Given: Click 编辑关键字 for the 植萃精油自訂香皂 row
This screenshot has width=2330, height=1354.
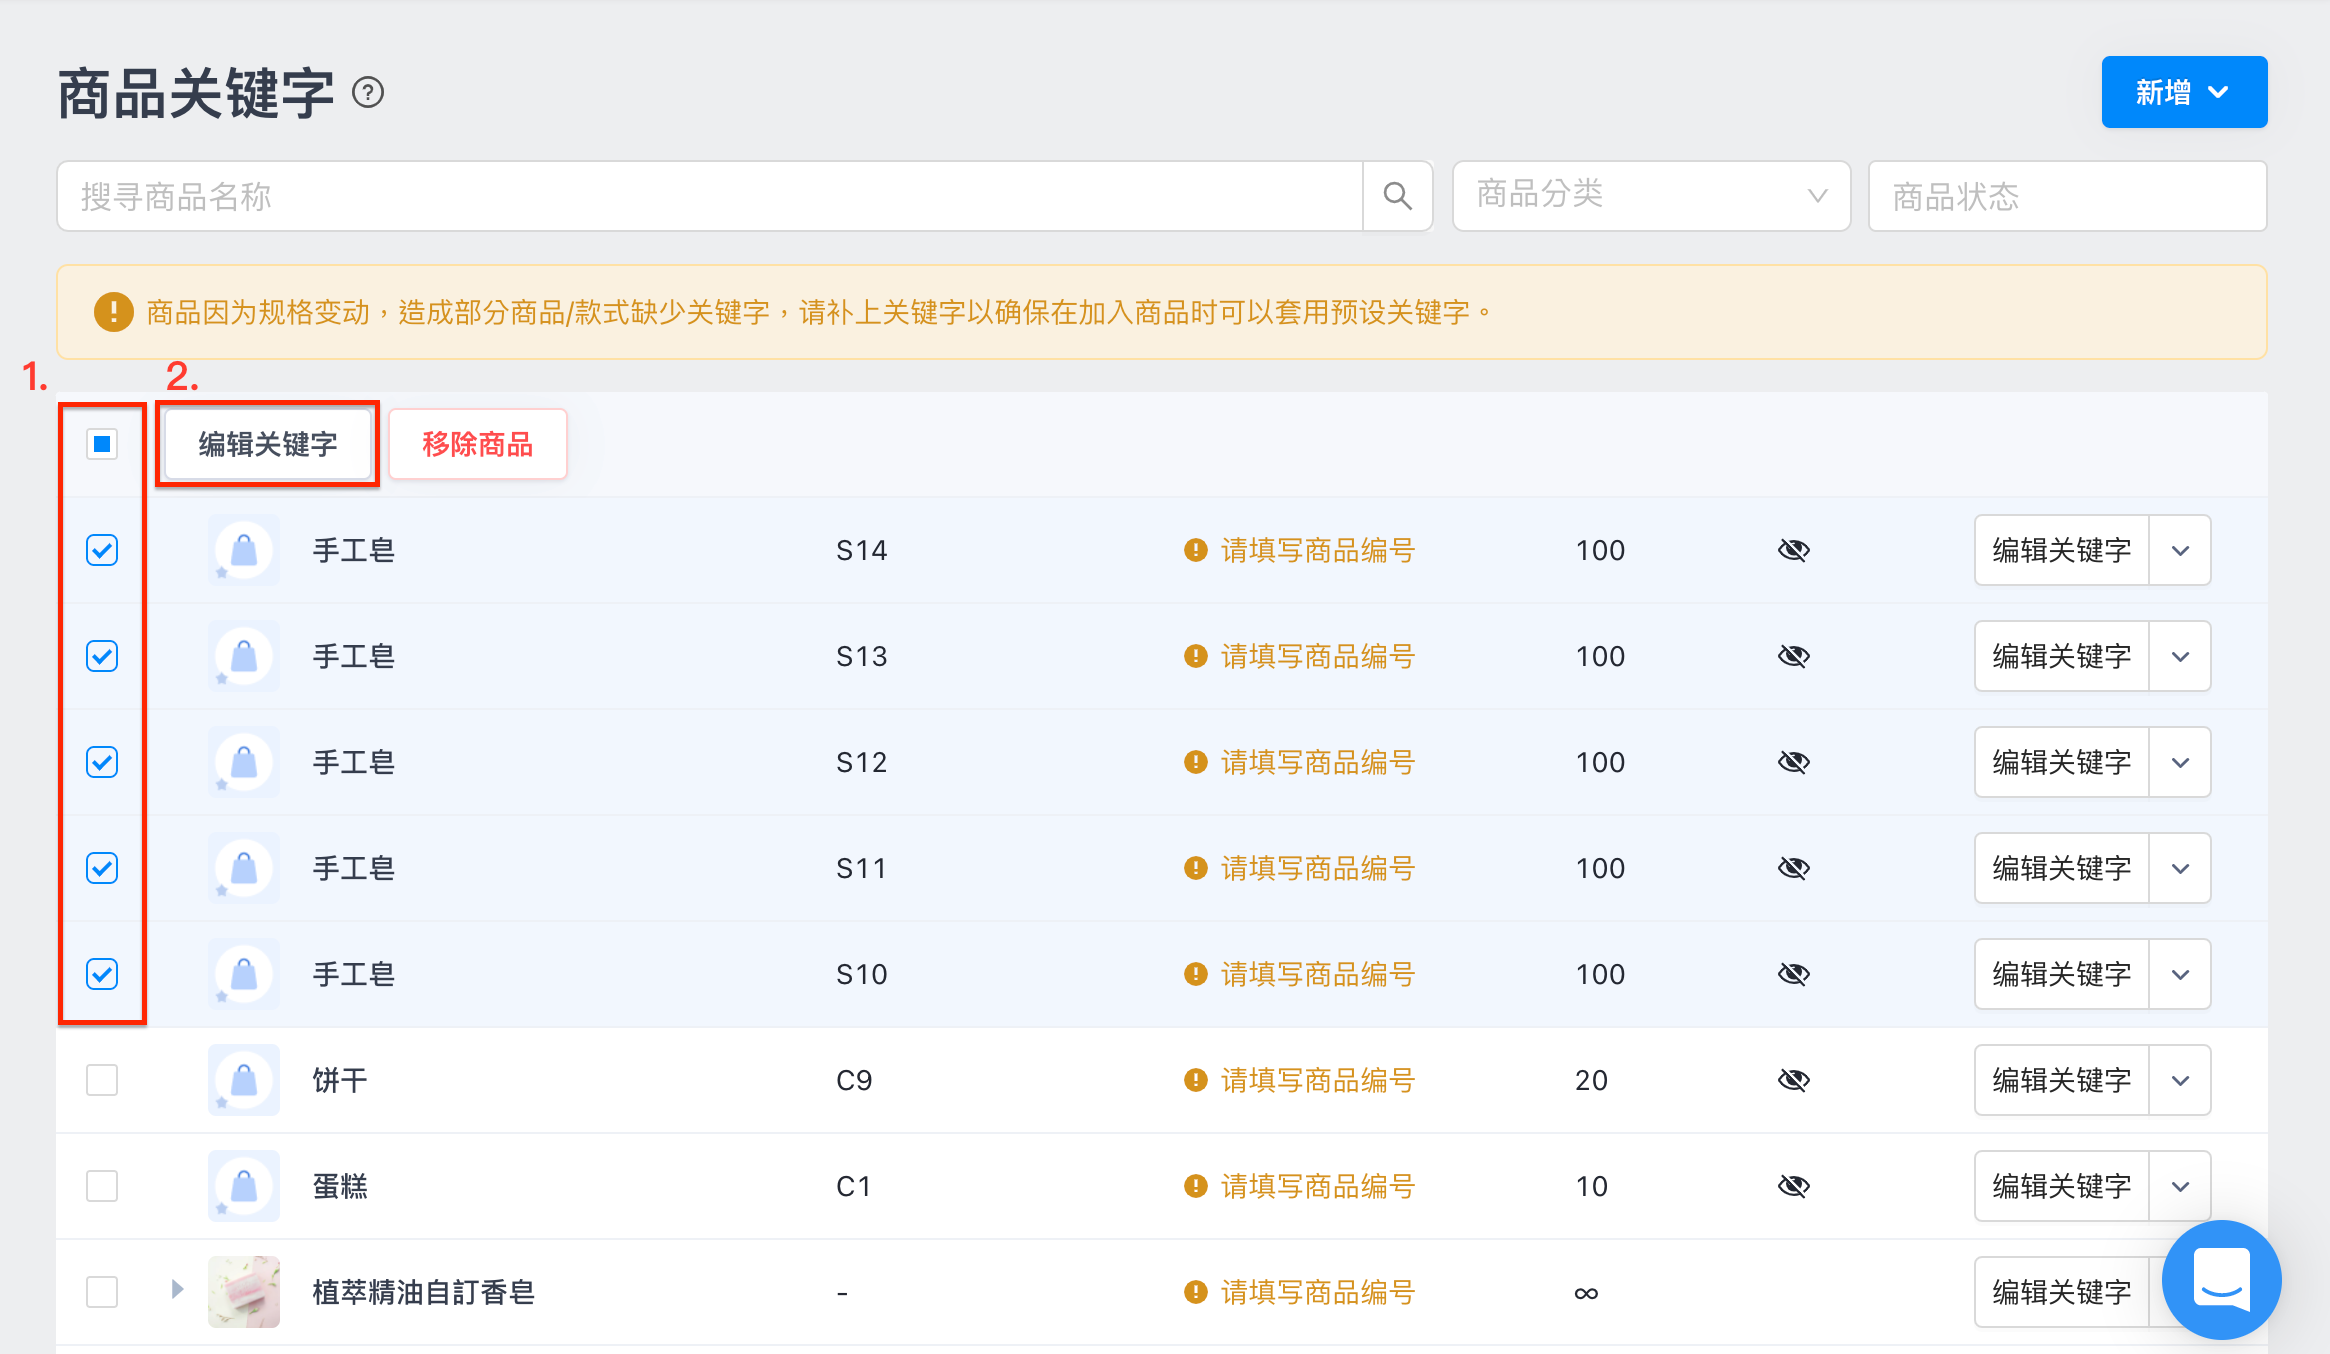Looking at the screenshot, I should click(2062, 1292).
